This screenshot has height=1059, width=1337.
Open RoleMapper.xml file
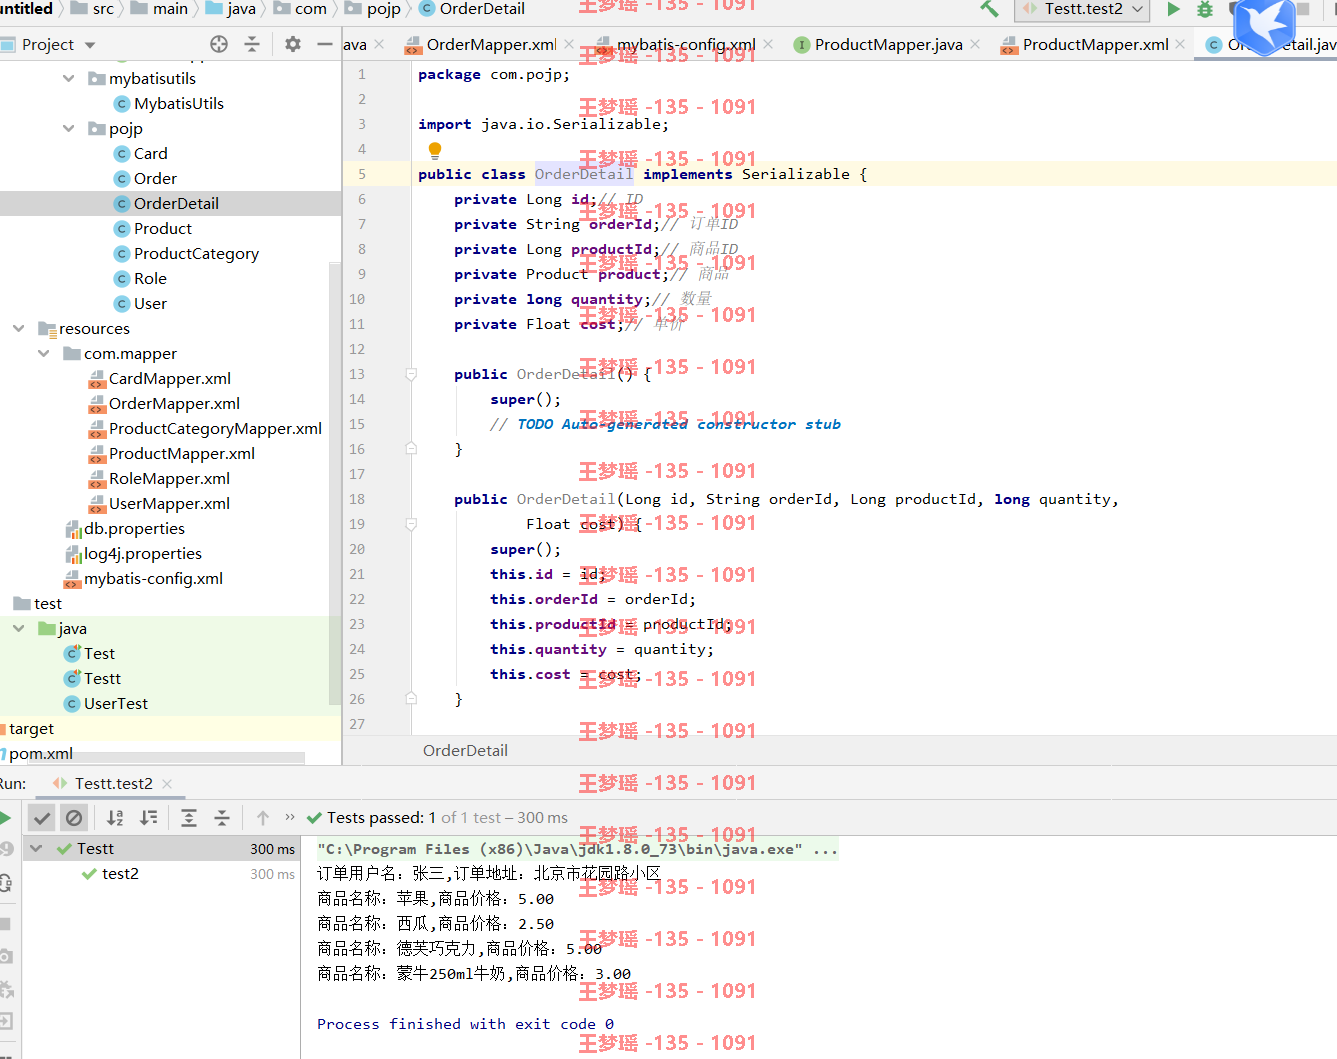point(159,478)
